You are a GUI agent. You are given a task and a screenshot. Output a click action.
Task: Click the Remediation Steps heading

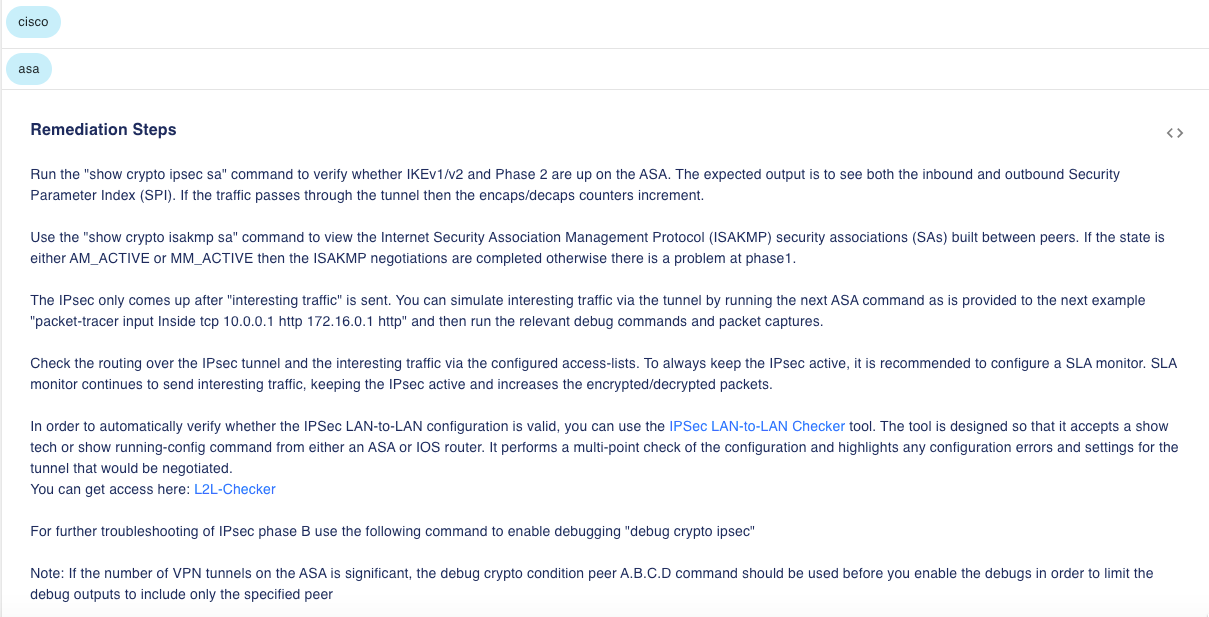(103, 130)
